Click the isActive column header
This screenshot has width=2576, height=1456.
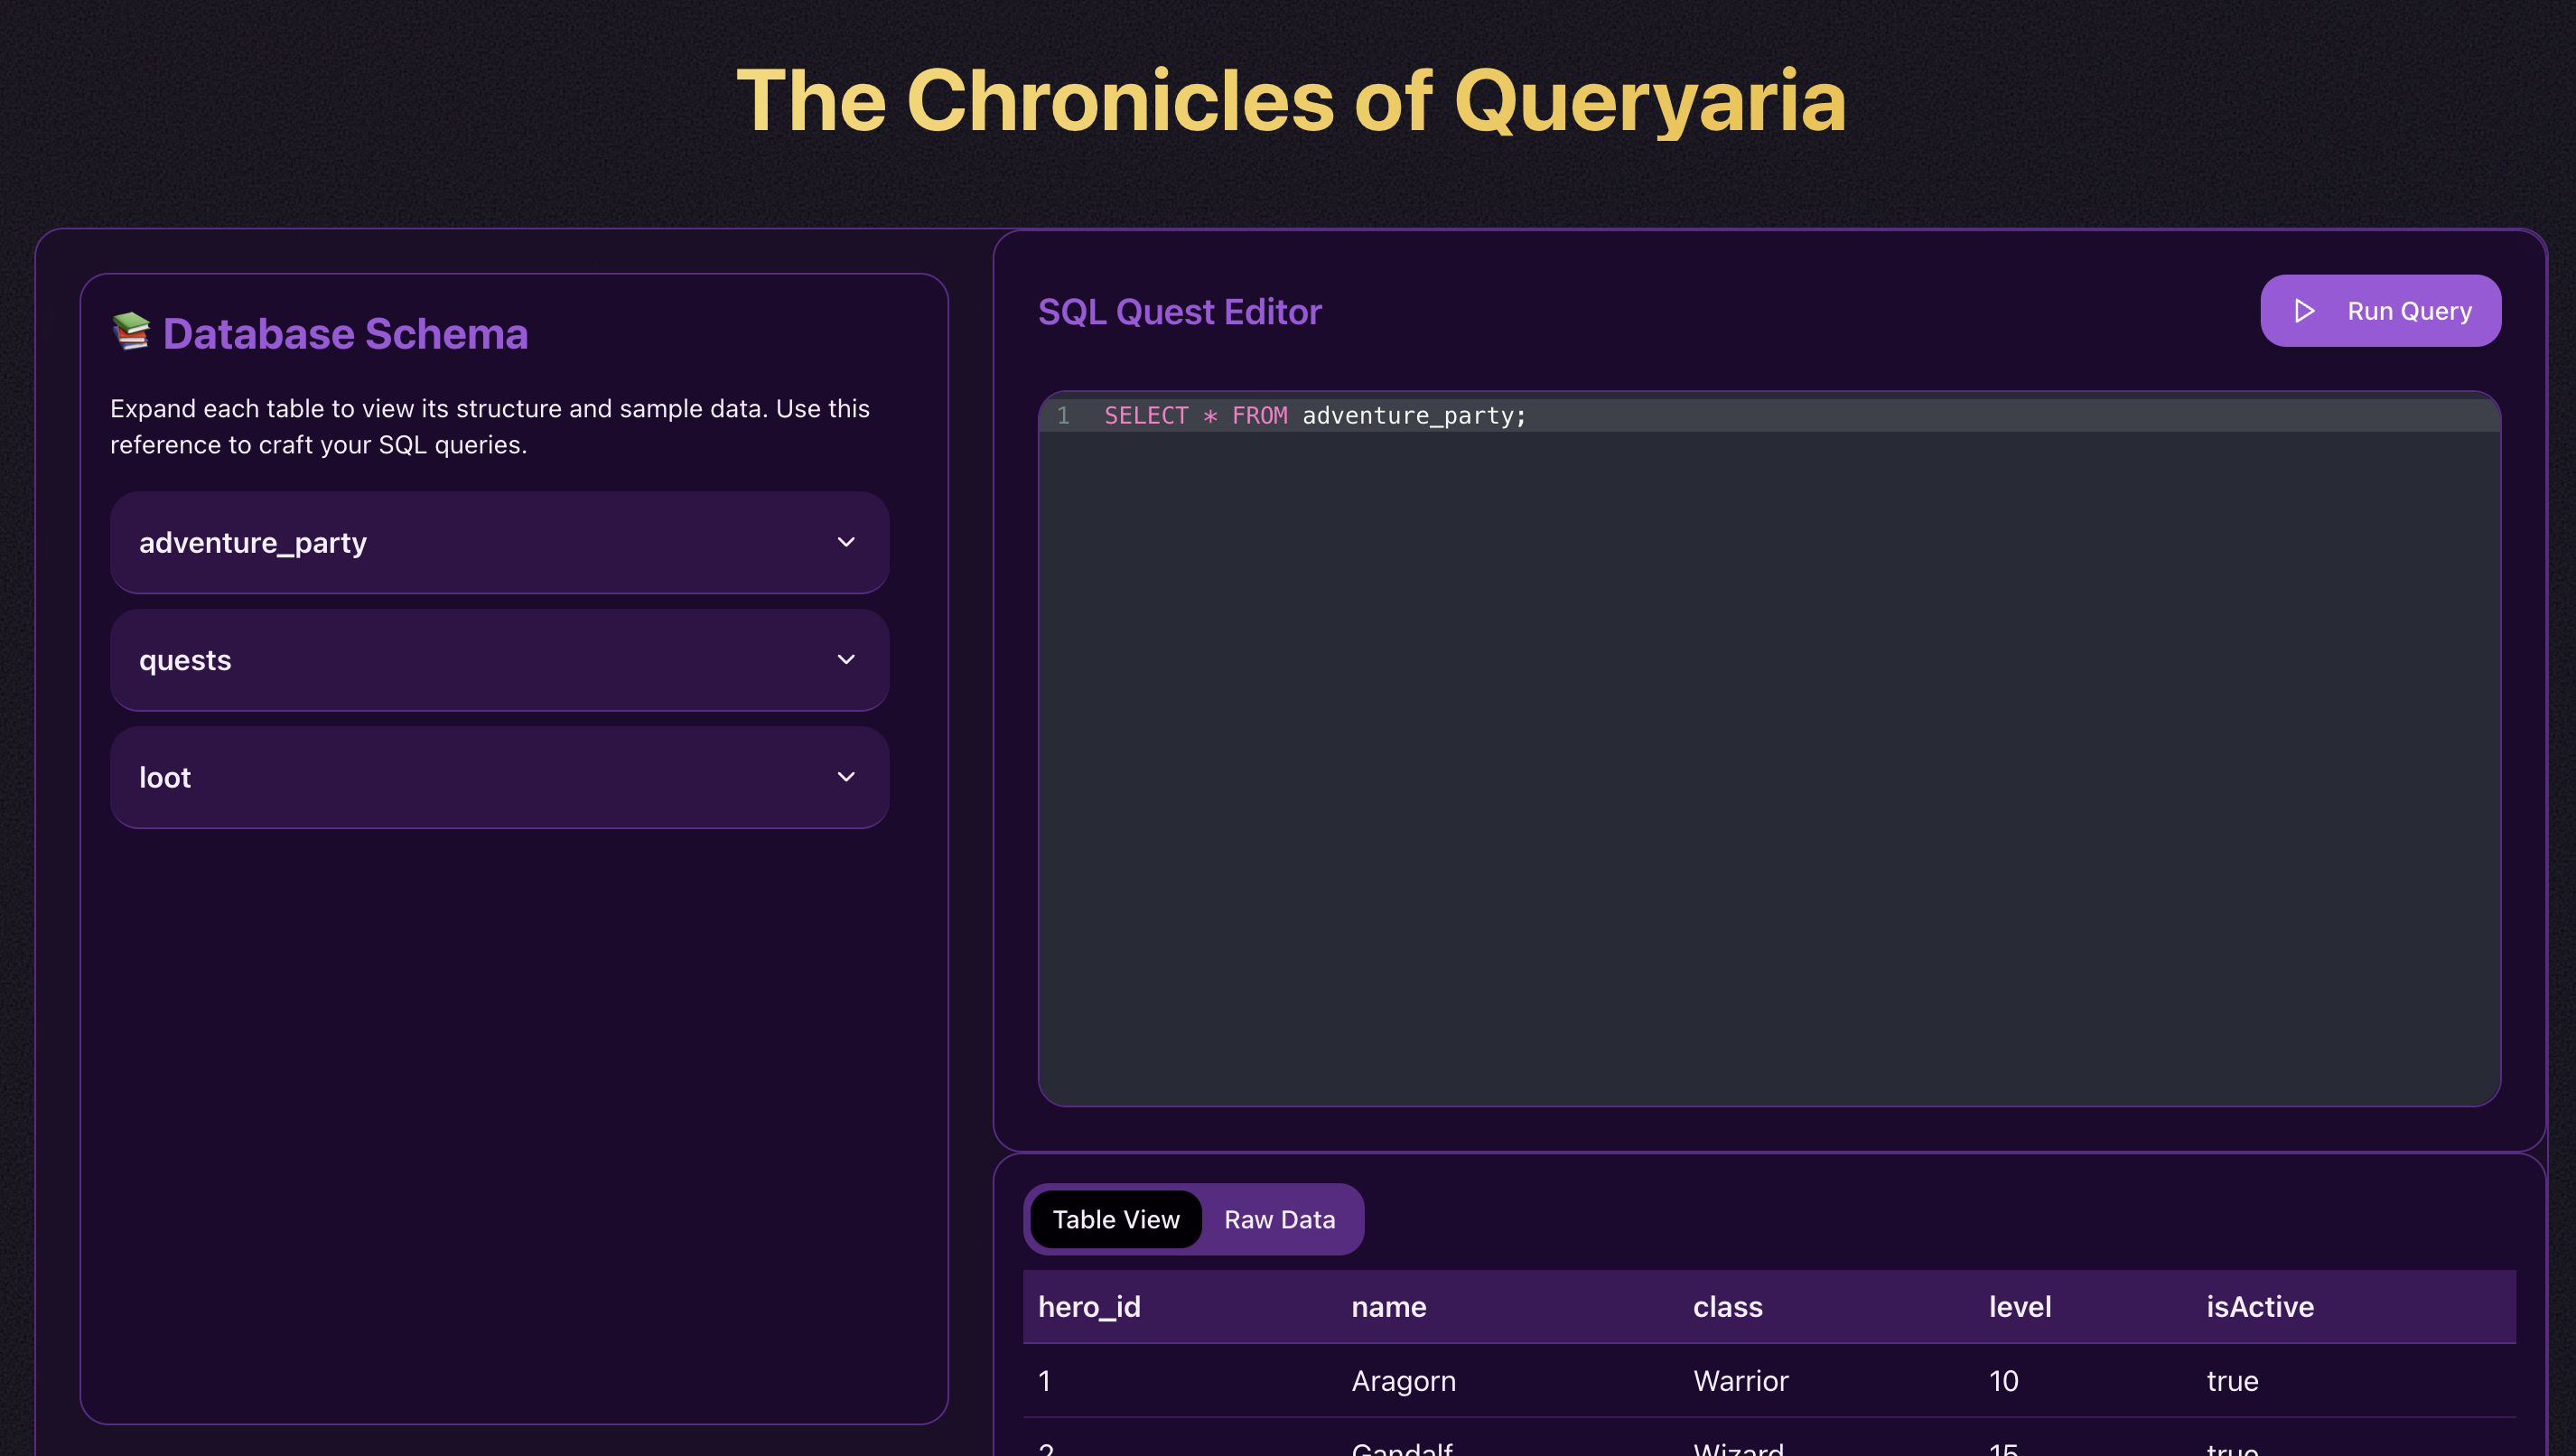coord(2260,1307)
